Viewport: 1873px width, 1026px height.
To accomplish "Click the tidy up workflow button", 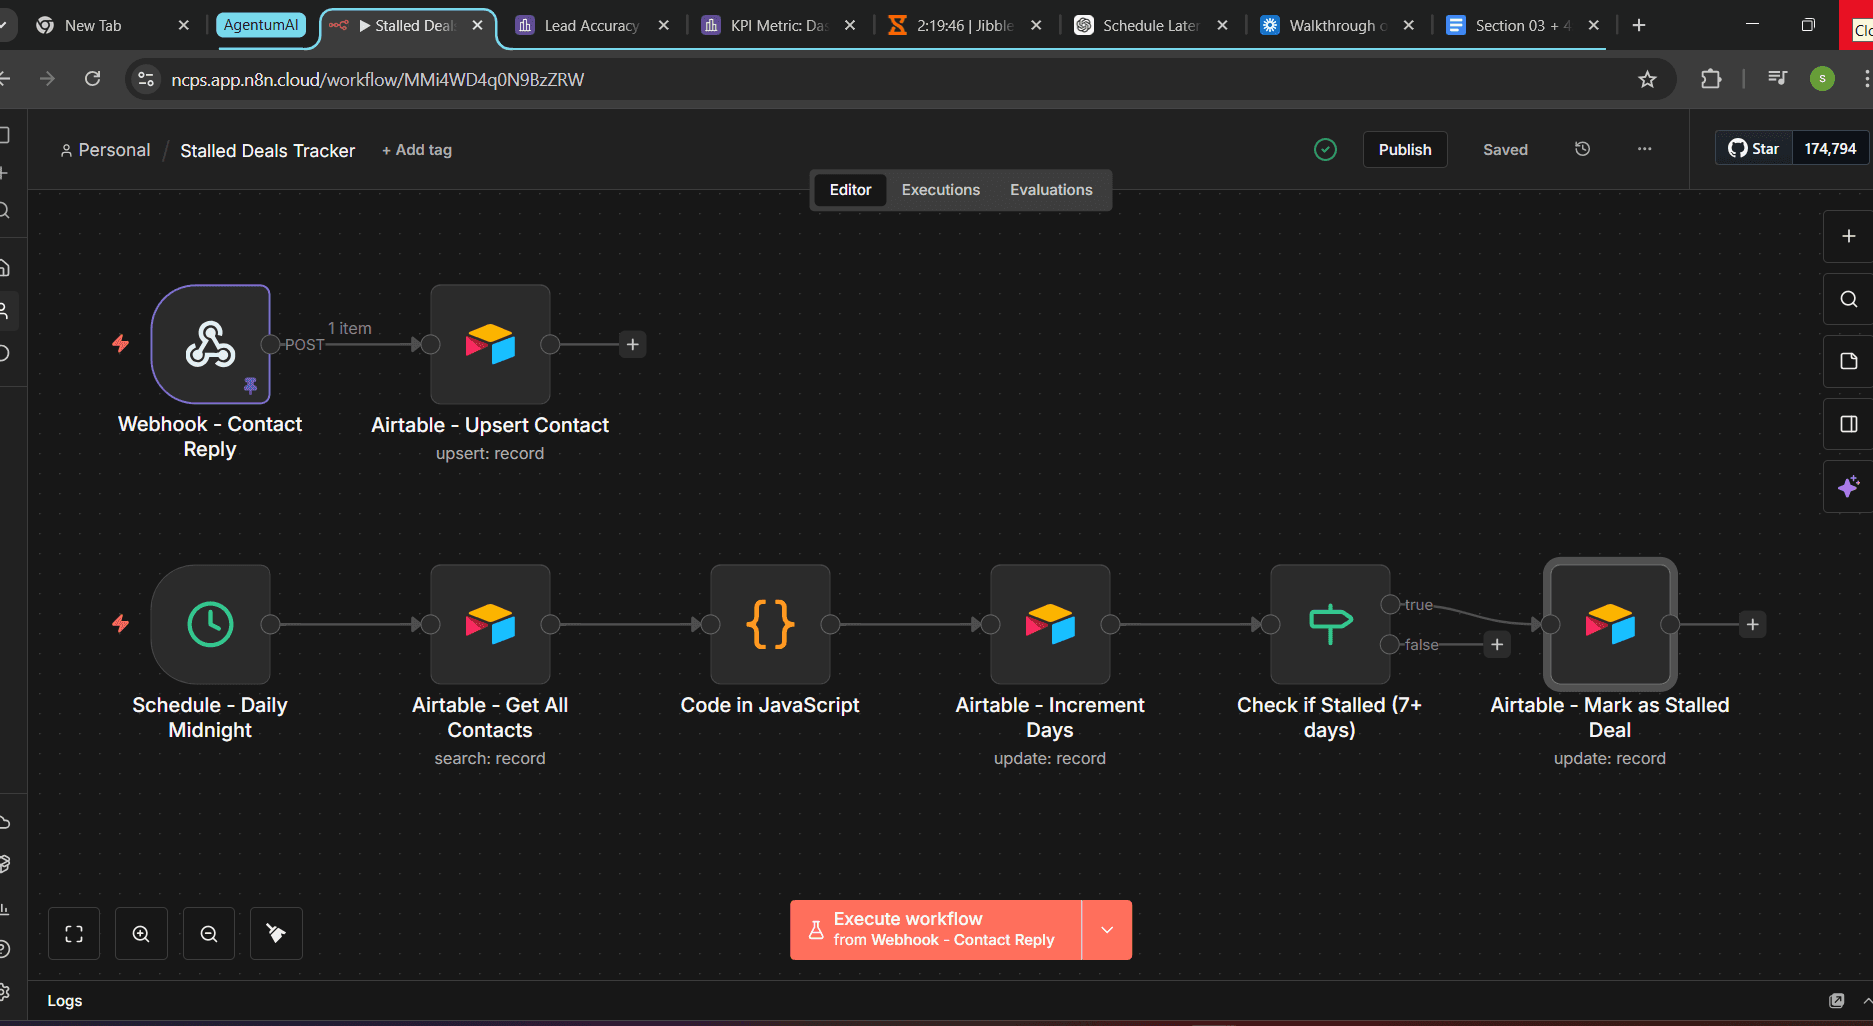I will (x=276, y=934).
